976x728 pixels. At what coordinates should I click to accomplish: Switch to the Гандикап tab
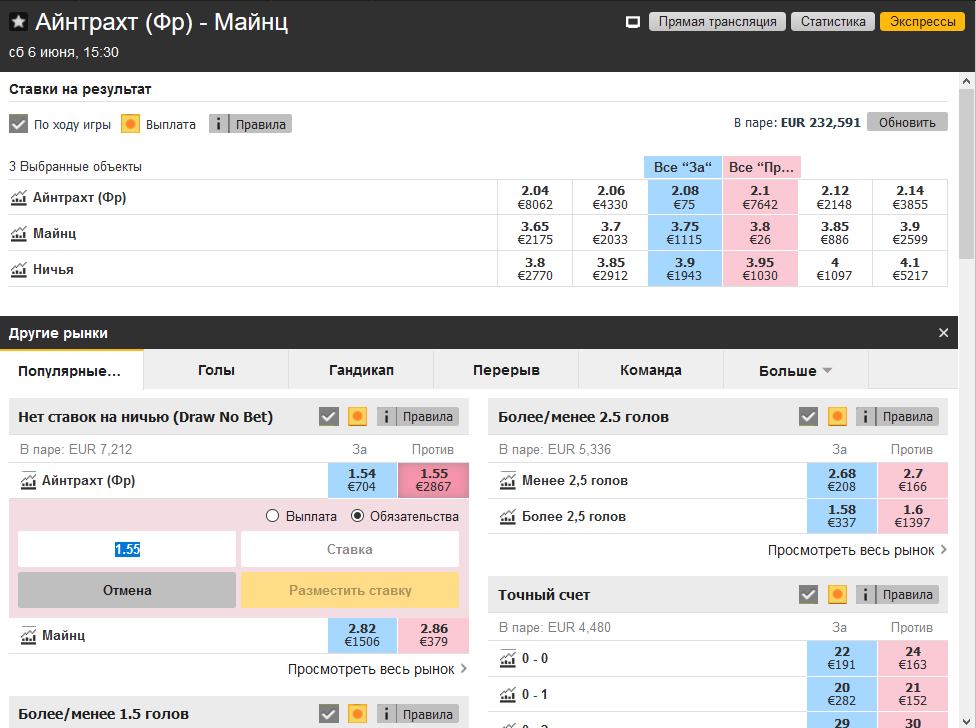pyautogui.click(x=361, y=370)
